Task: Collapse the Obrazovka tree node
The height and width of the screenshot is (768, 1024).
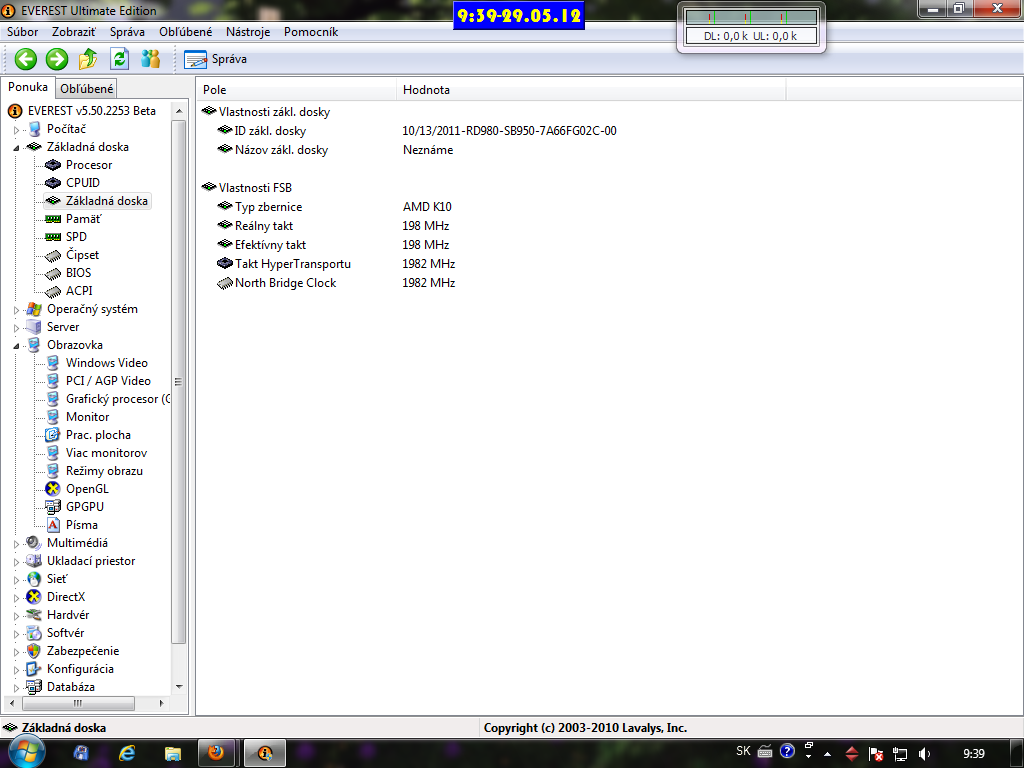Action: [16, 345]
